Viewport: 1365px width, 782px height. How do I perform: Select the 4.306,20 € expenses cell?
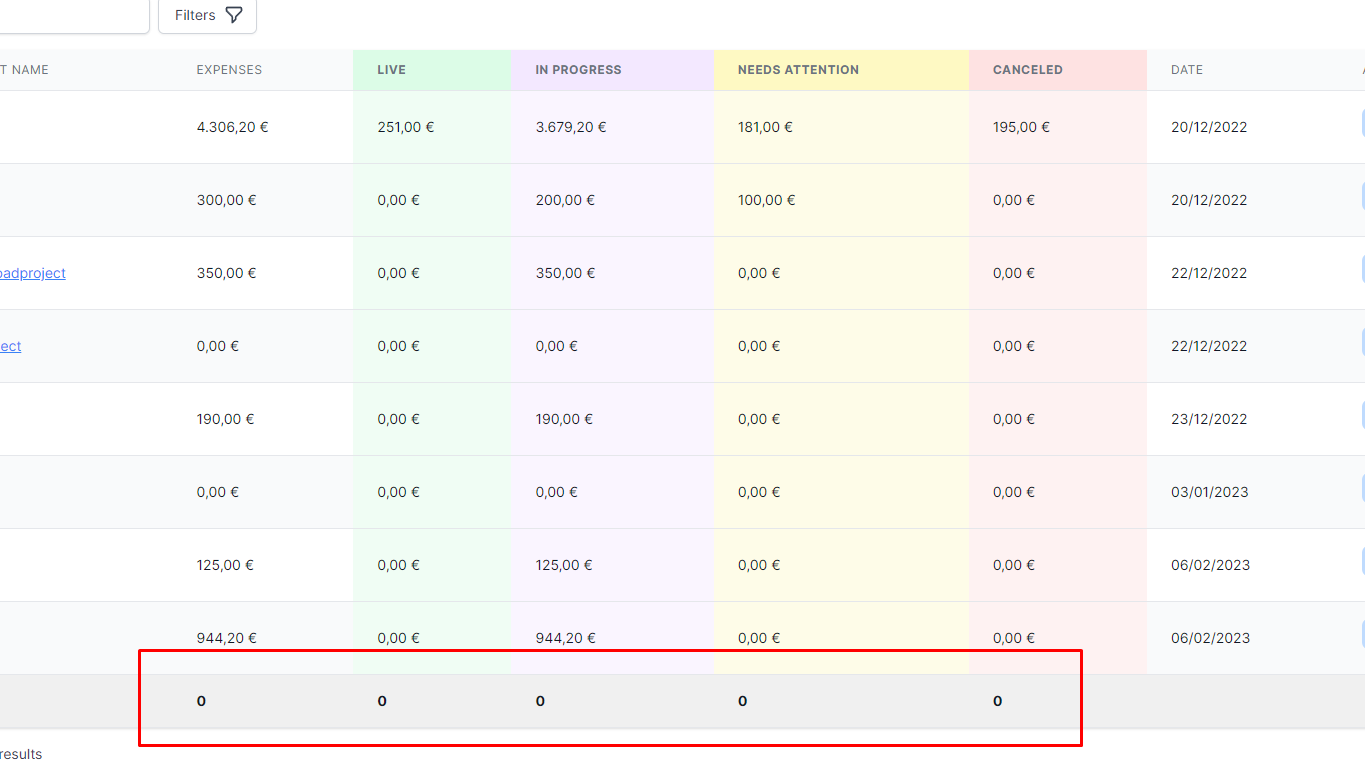[x=232, y=127]
